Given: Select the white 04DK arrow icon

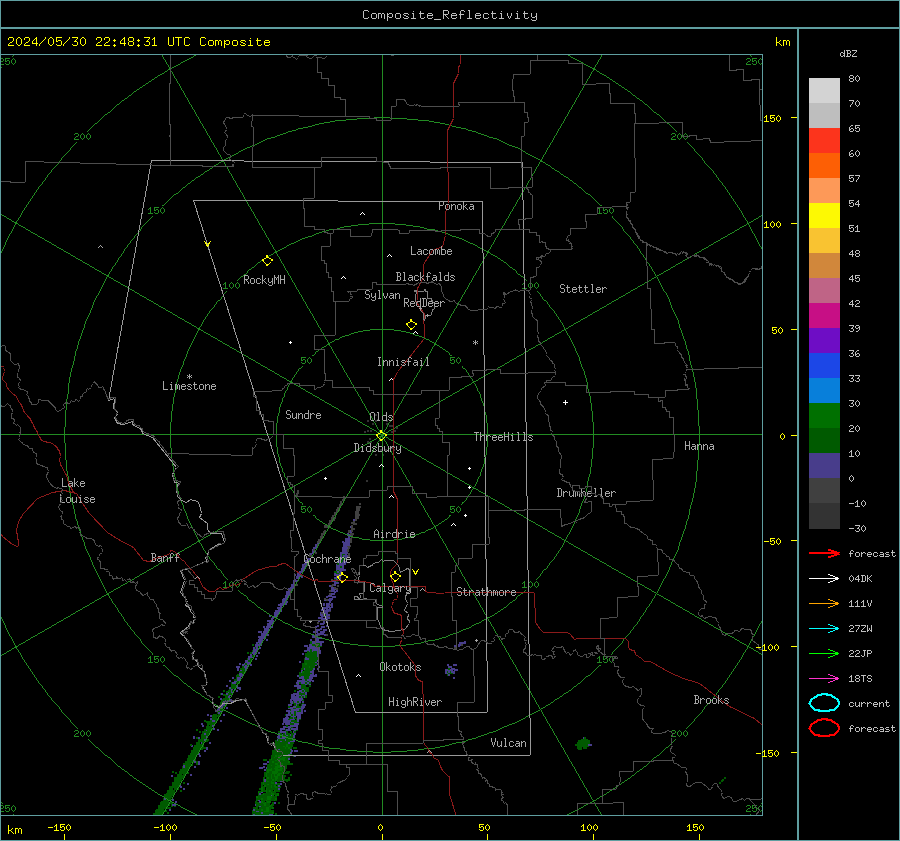Looking at the screenshot, I should pos(824,578).
